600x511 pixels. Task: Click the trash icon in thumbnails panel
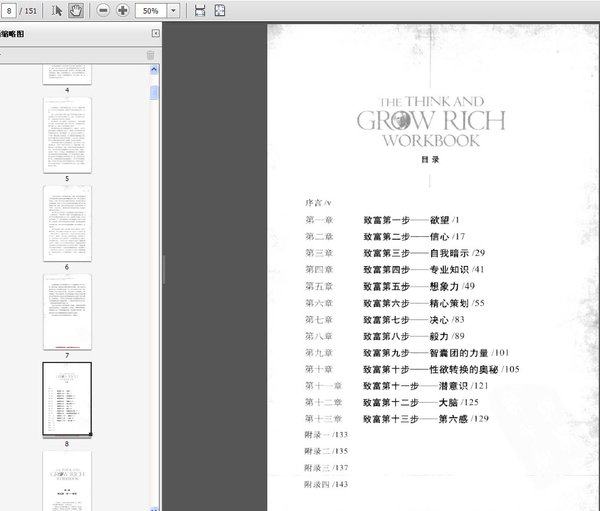[150, 56]
